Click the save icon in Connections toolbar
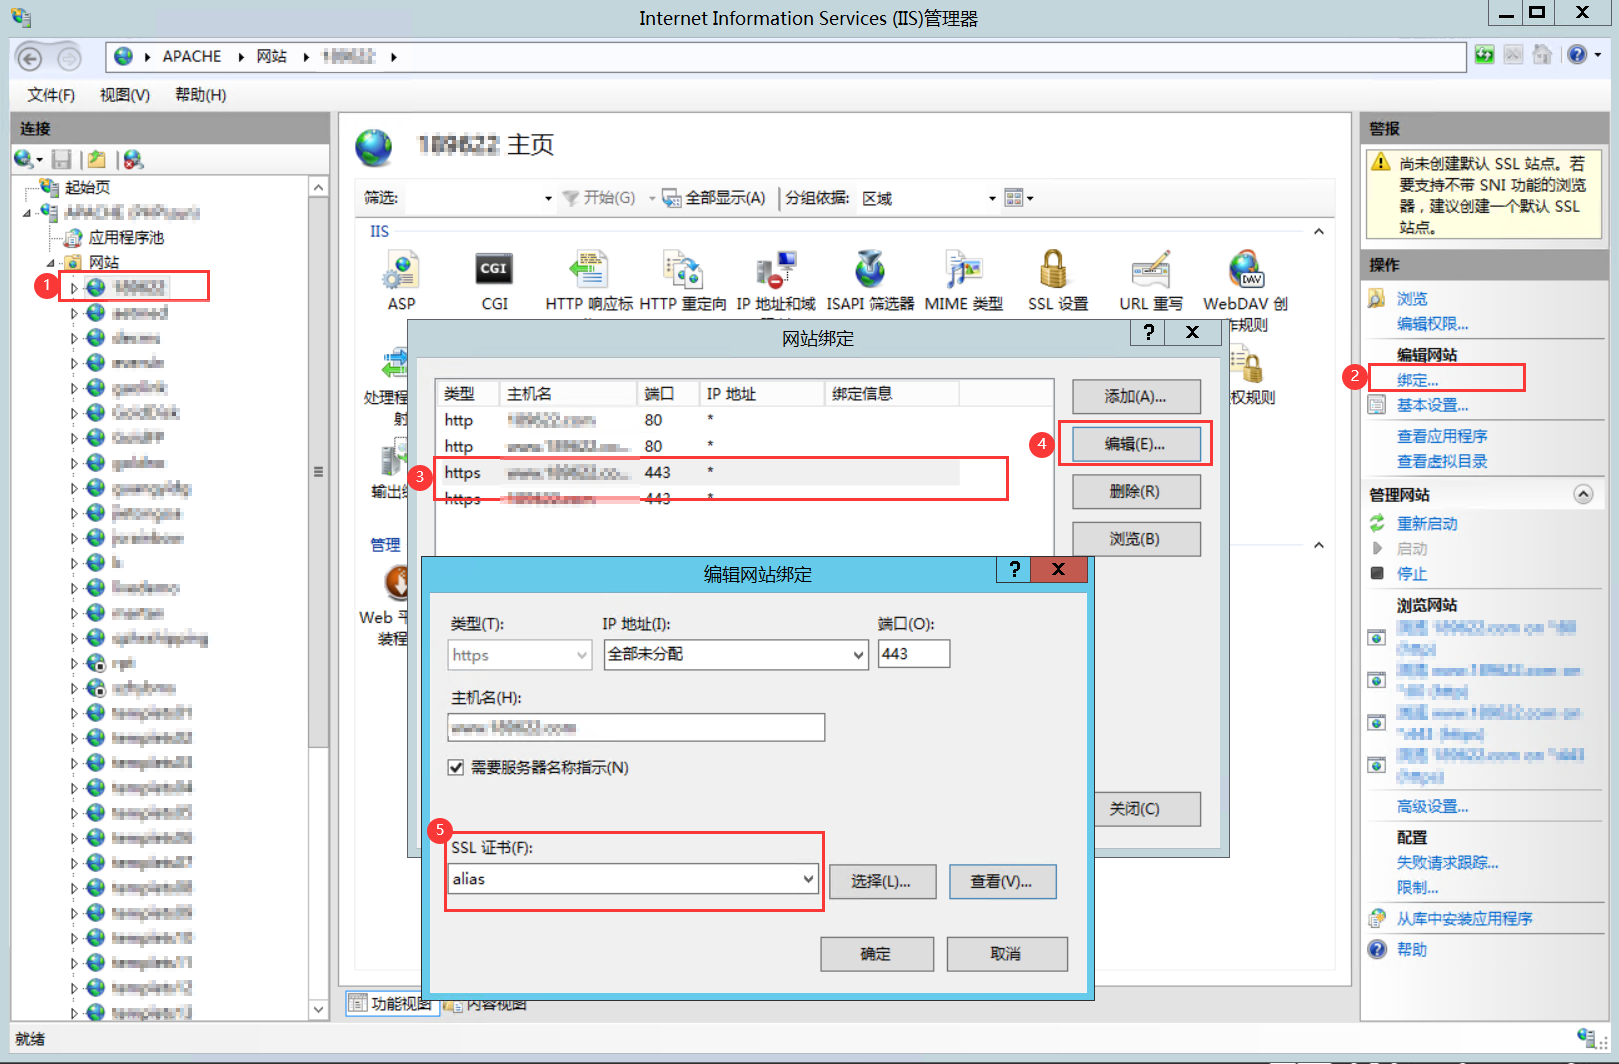1619x1064 pixels. pos(62,159)
